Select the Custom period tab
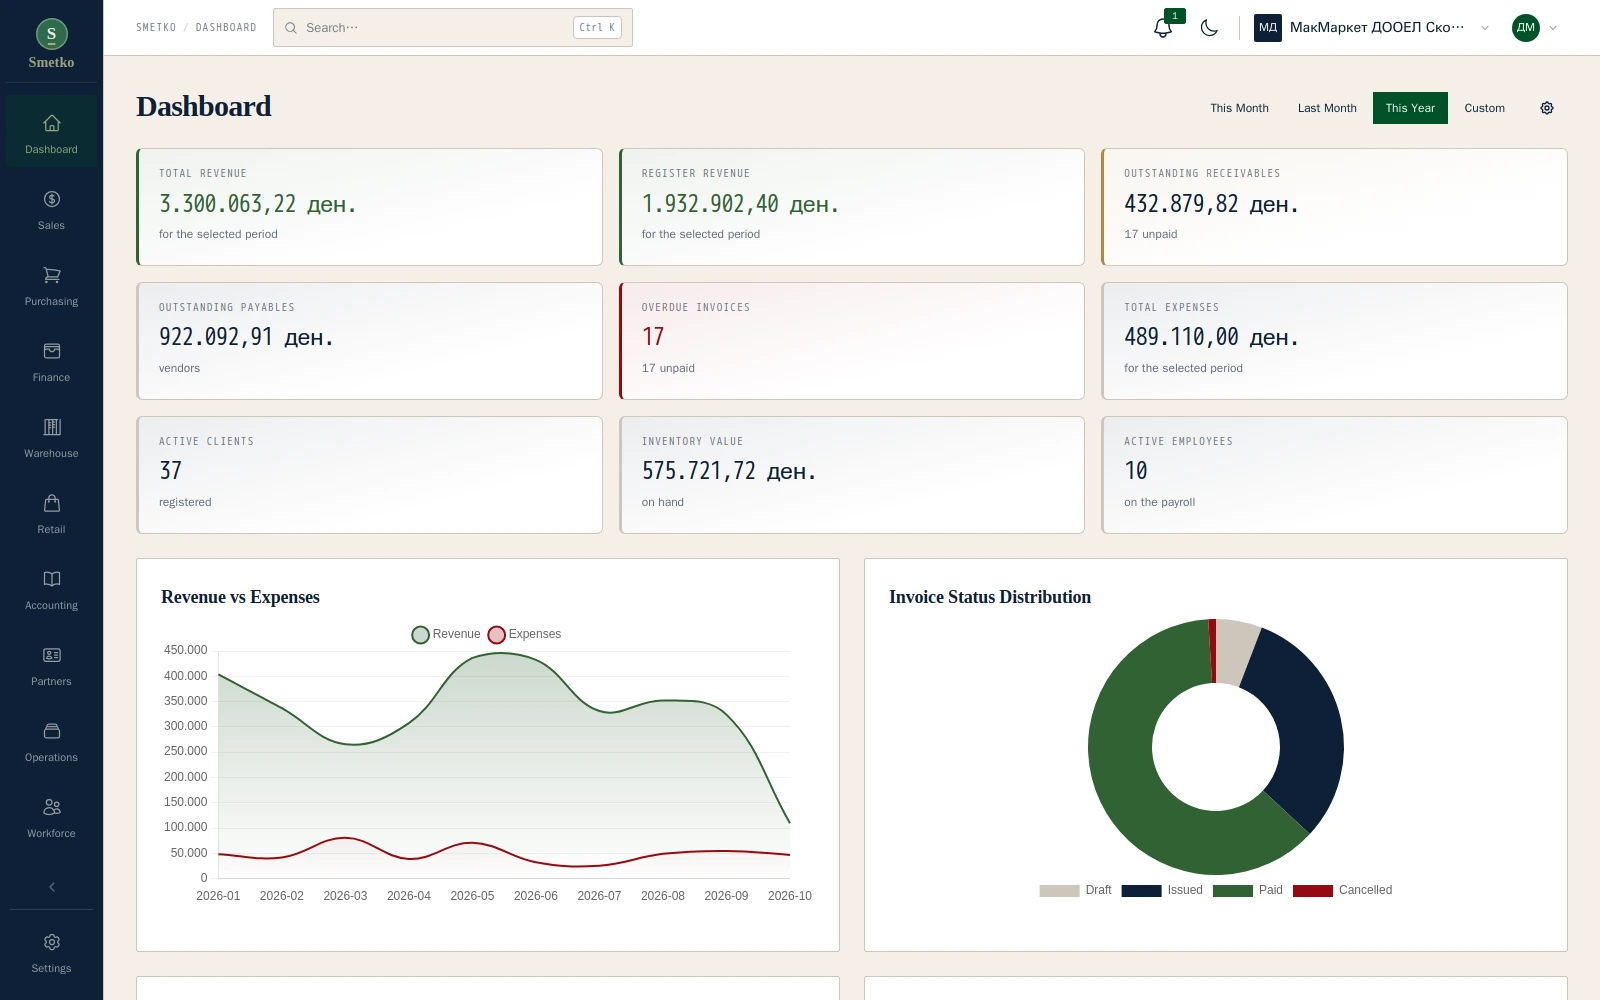Screen dimensions: 1600x1000 coord(1484,108)
